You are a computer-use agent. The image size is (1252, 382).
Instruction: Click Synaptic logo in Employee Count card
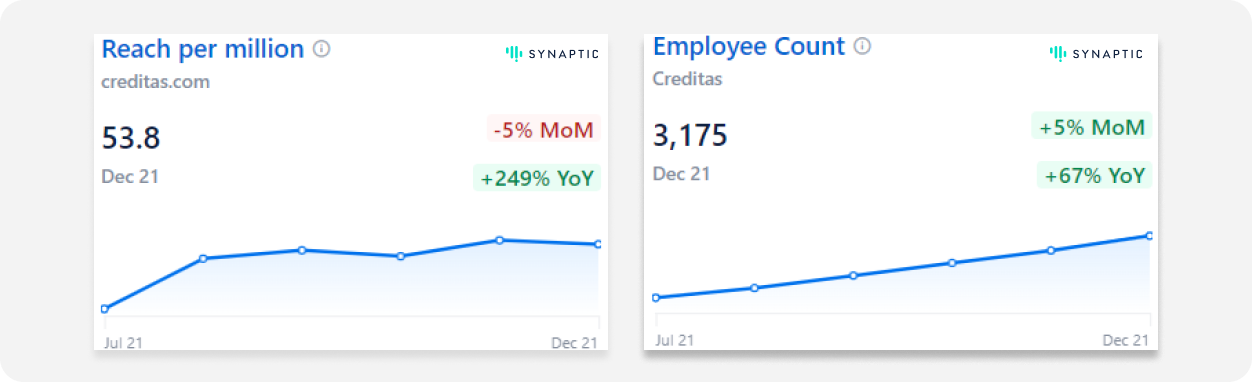coord(1096,54)
